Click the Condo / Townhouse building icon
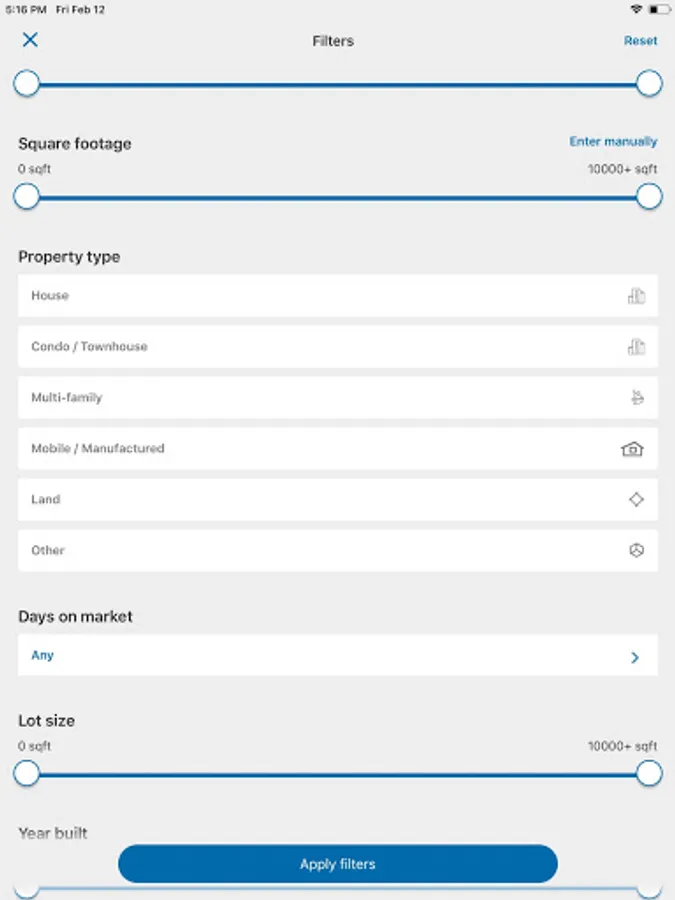The width and height of the screenshot is (675, 900). [x=636, y=347]
